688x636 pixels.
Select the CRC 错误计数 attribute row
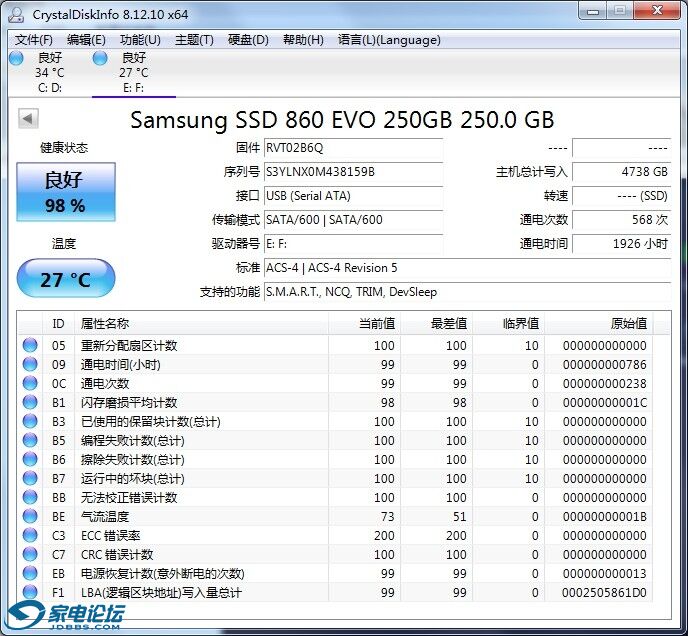(335, 554)
